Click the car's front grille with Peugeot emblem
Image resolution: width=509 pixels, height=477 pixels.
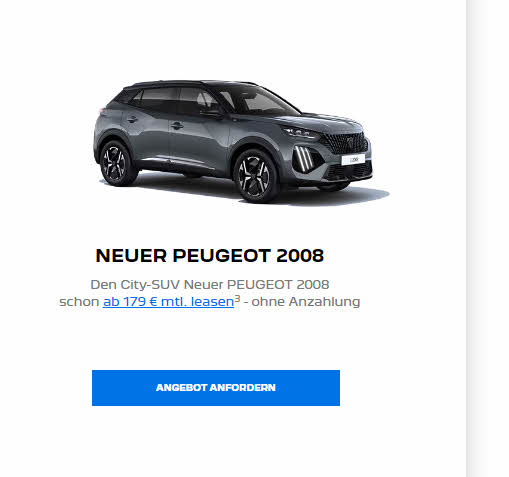click(347, 143)
